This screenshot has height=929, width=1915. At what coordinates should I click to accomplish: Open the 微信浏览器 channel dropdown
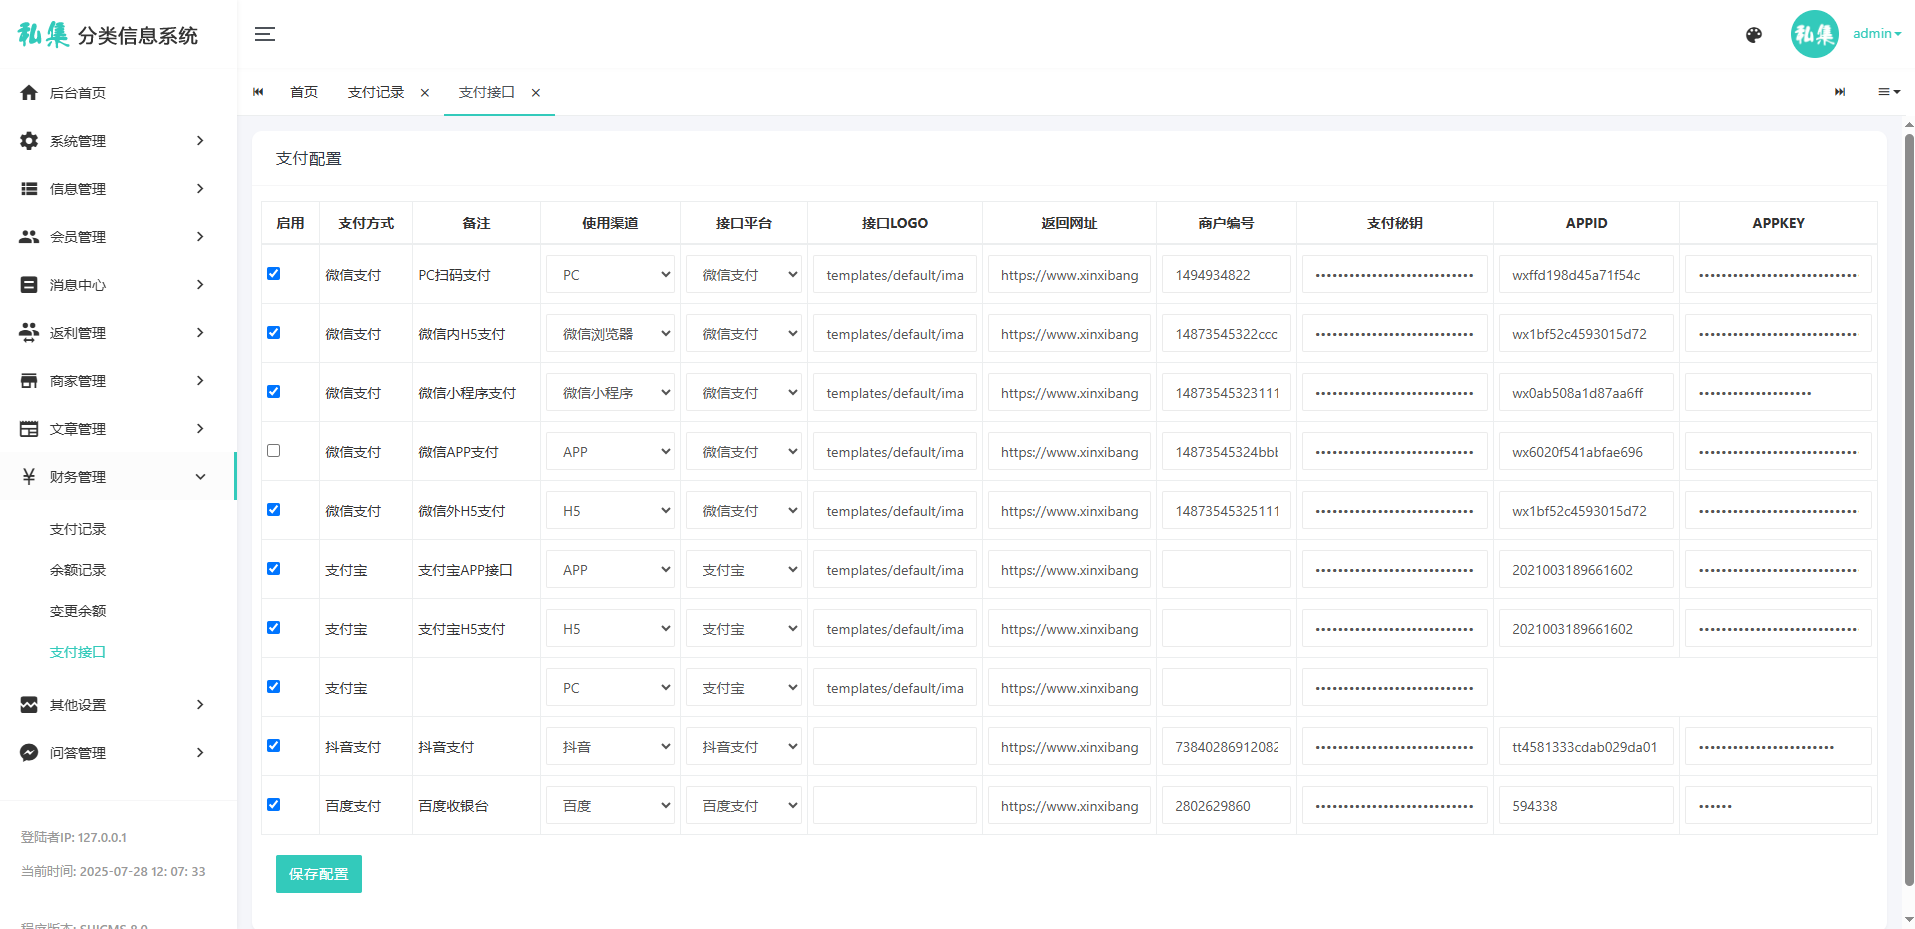click(610, 334)
